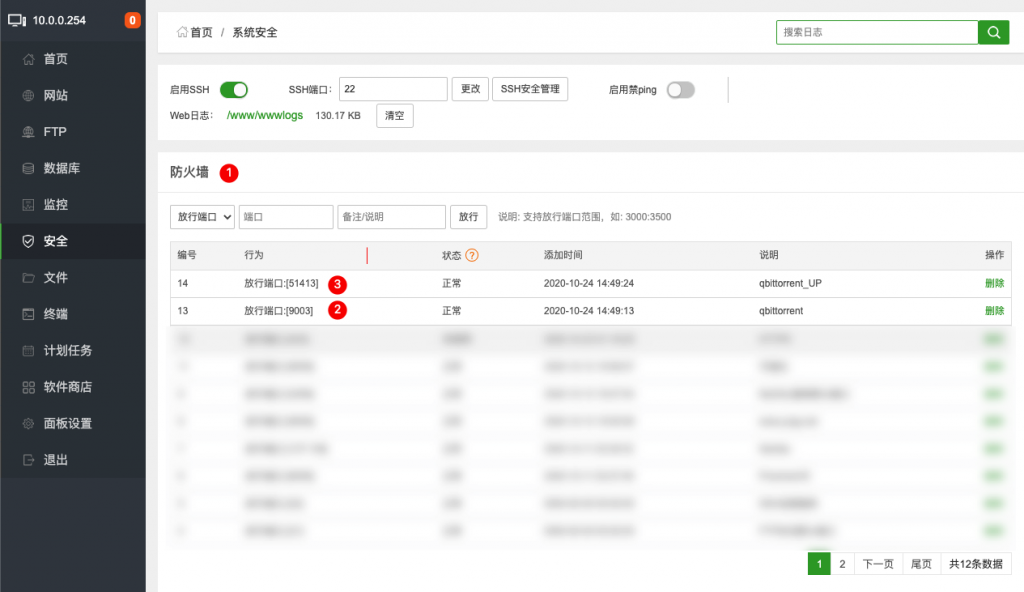Image resolution: width=1024 pixels, height=592 pixels.
Task: Open SSH安全管理 button
Action: 530,89
